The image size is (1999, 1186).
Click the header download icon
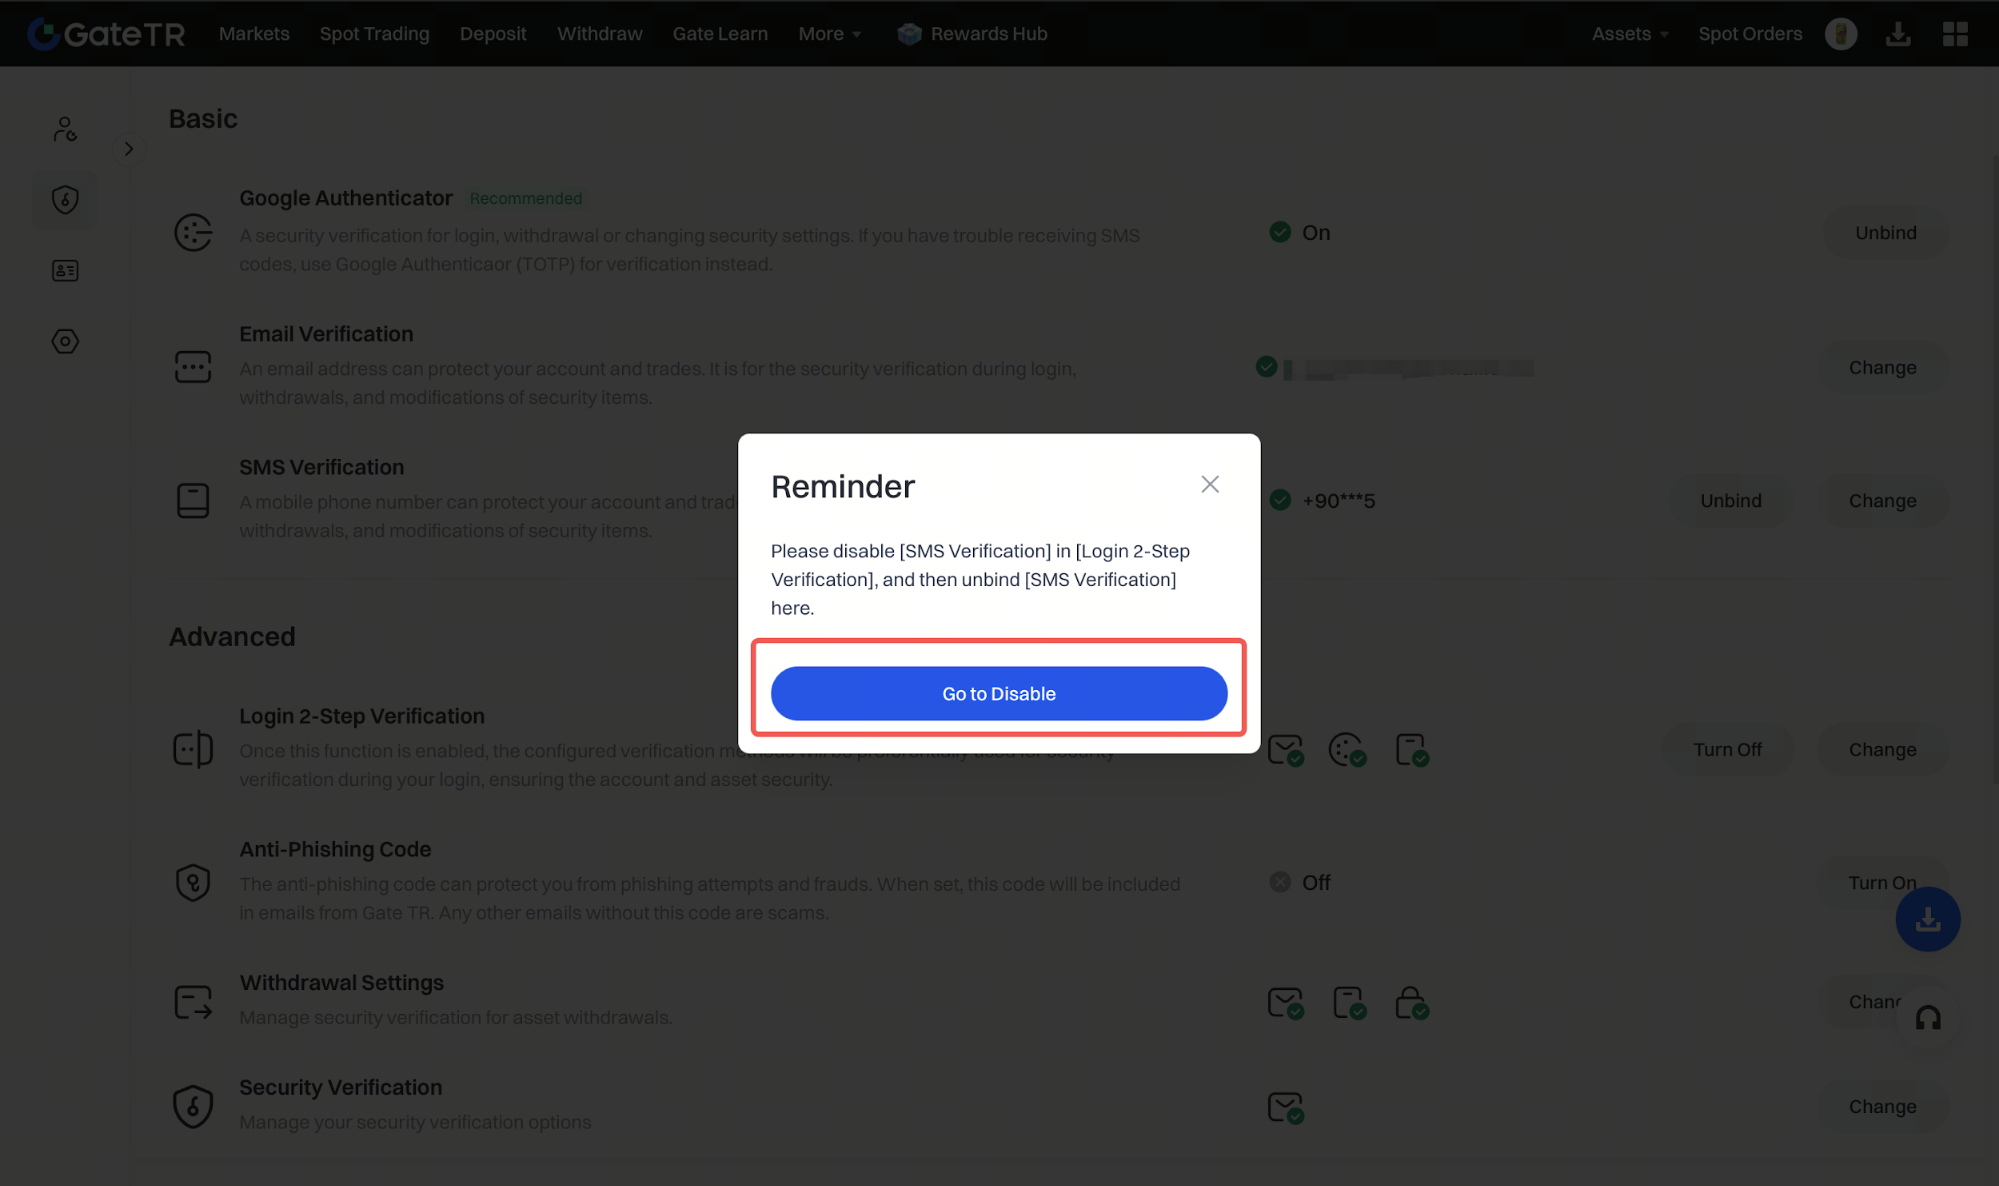pos(1897,34)
